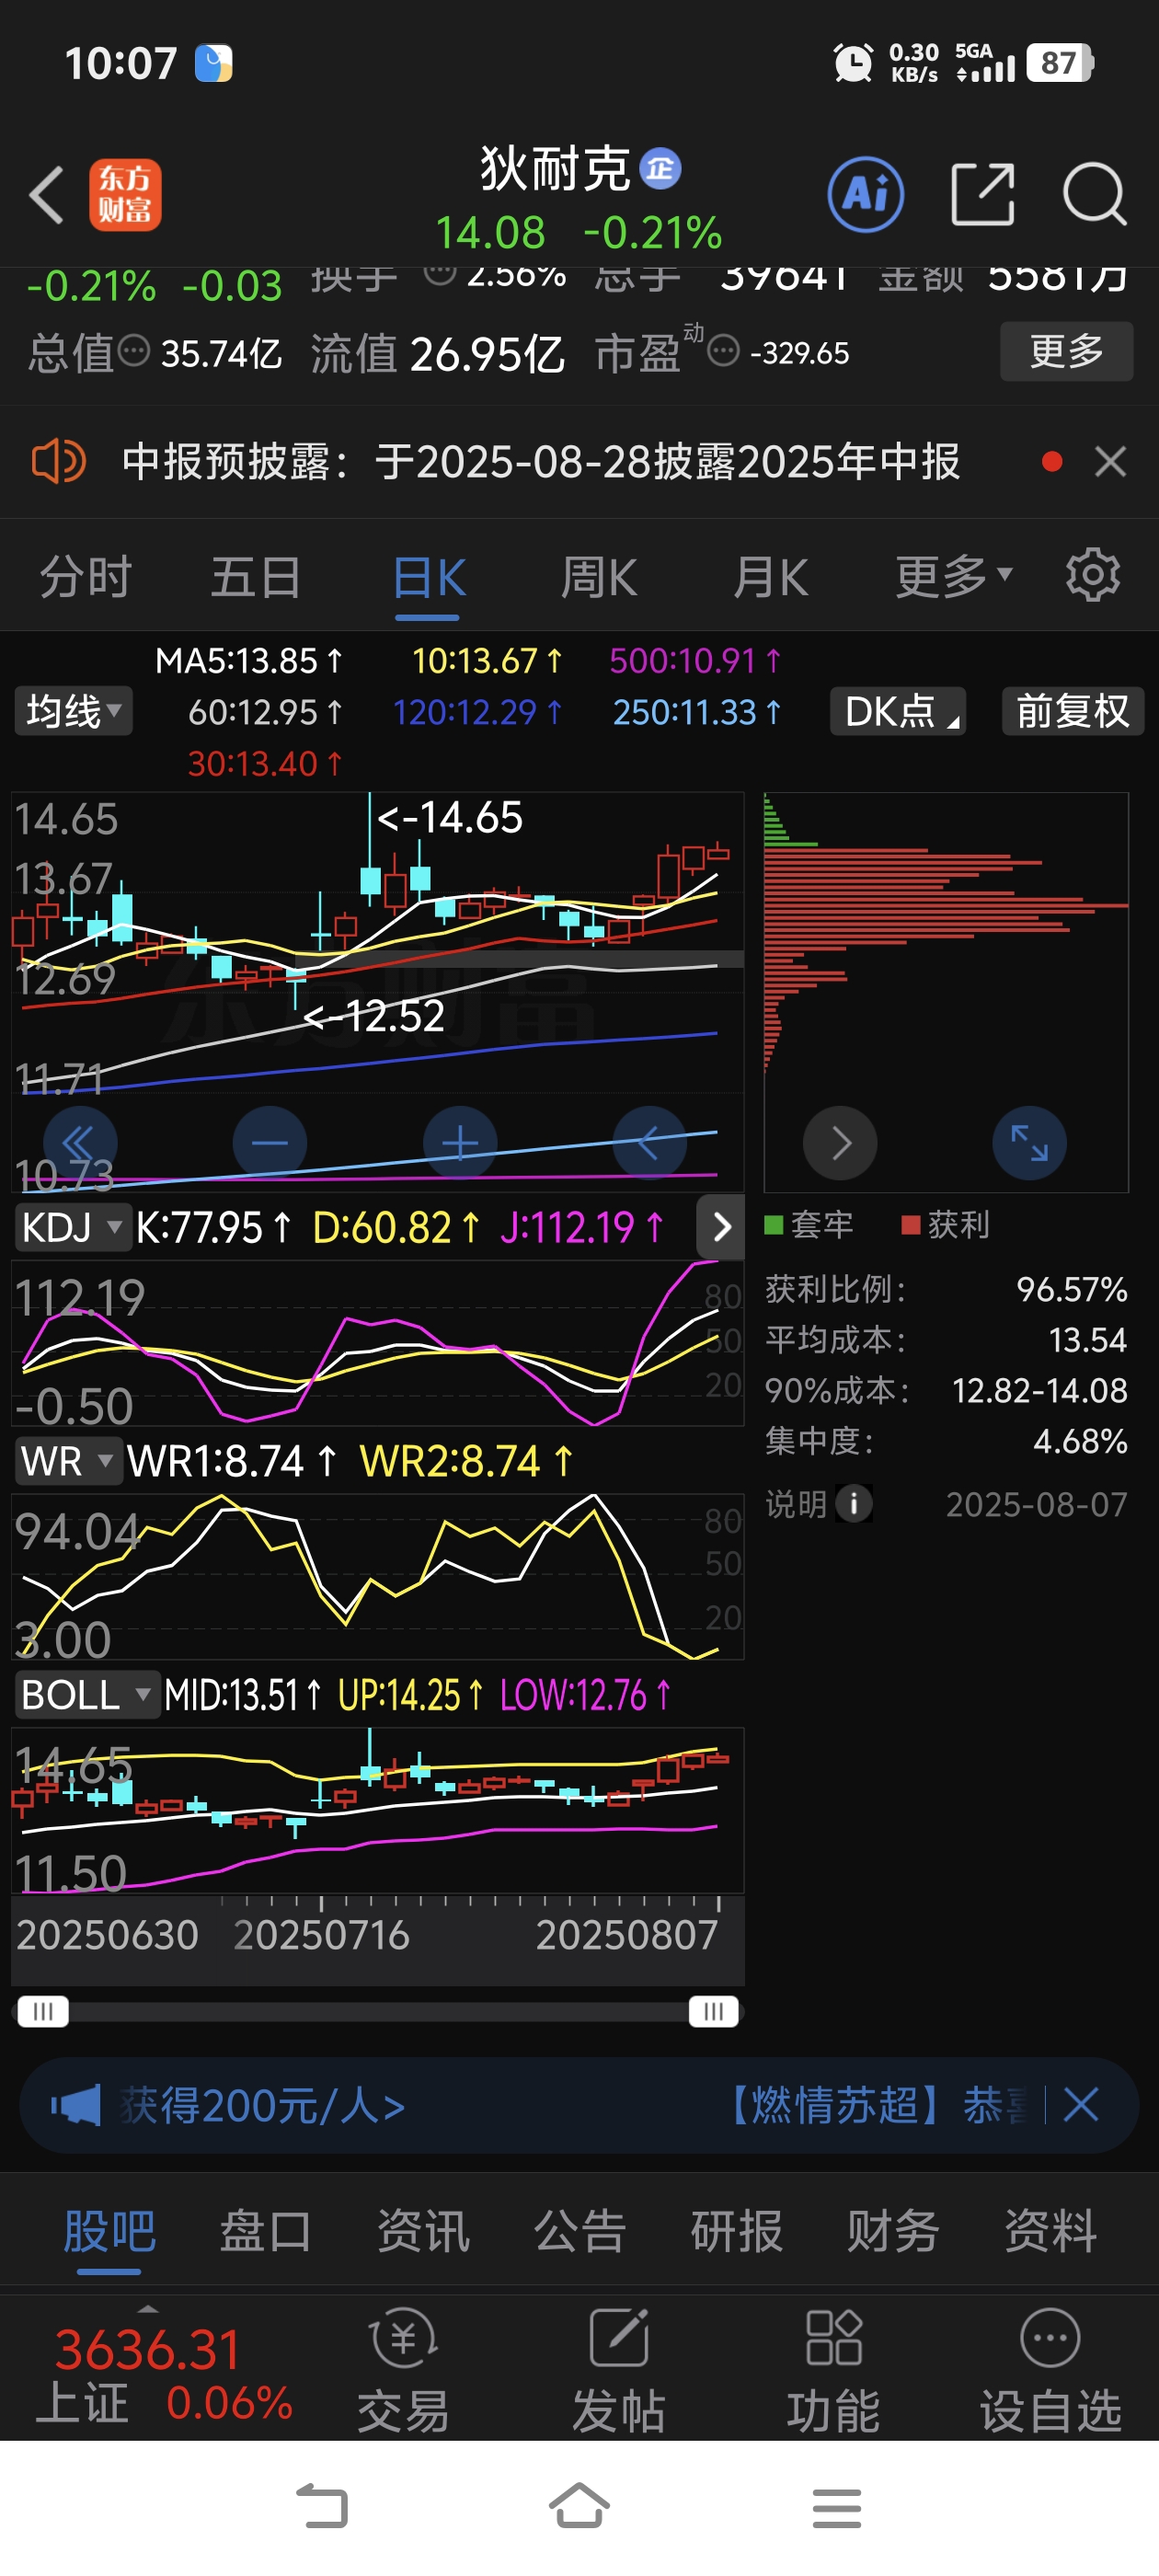Open 功能 functions icon

[x=833, y=2371]
